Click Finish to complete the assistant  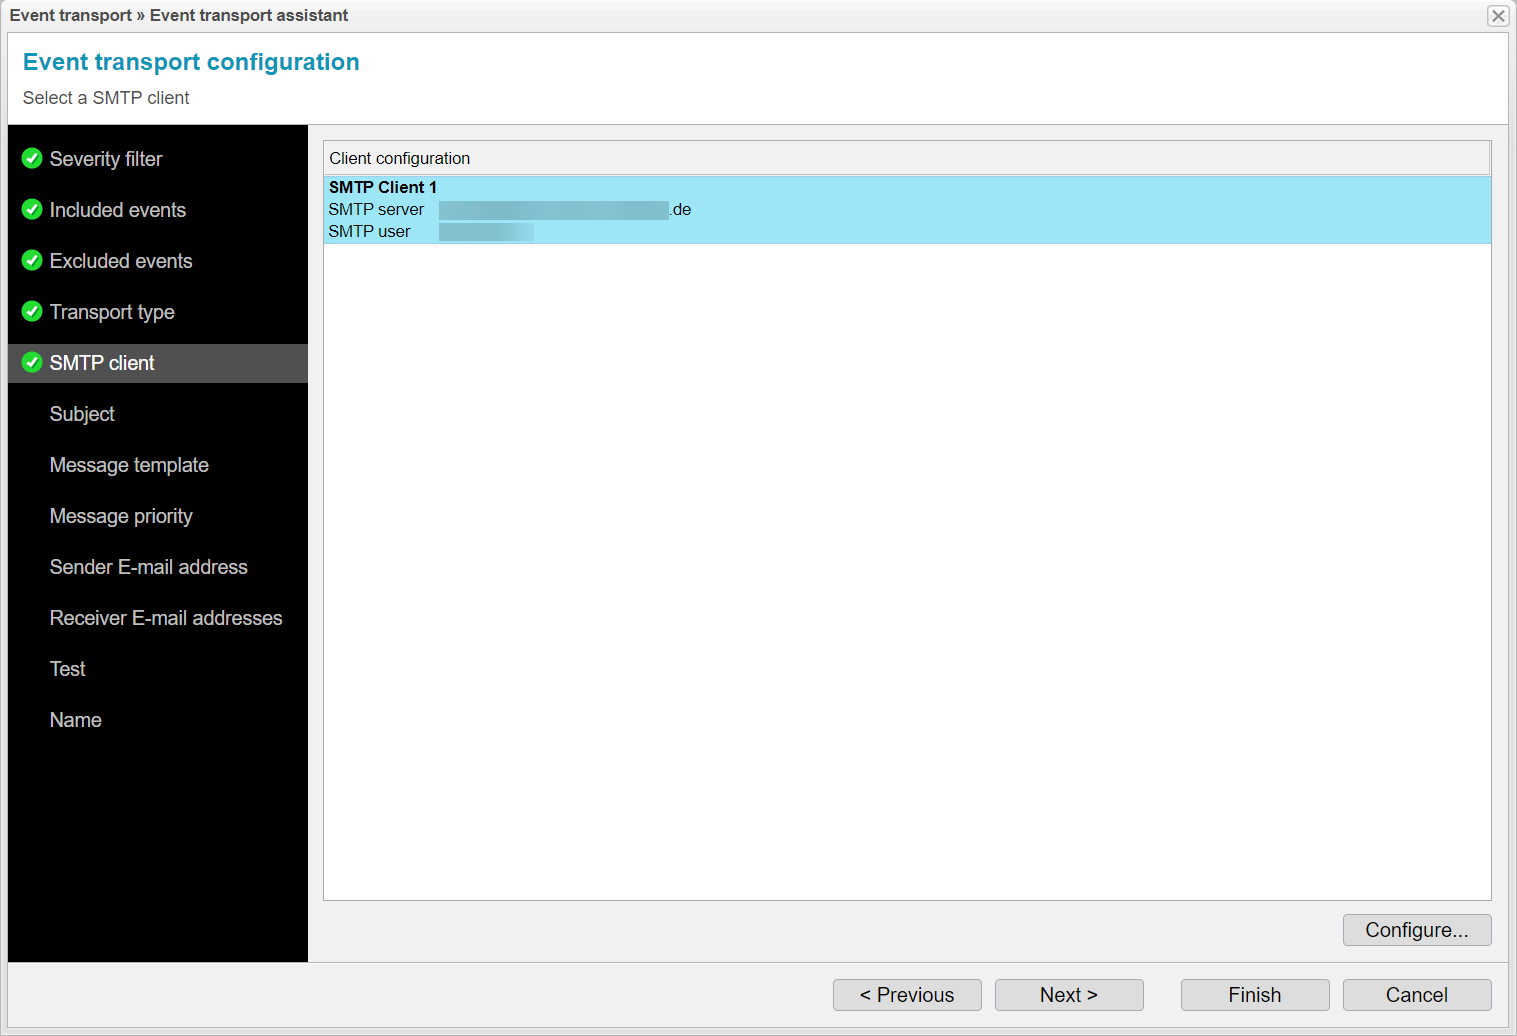click(x=1254, y=994)
